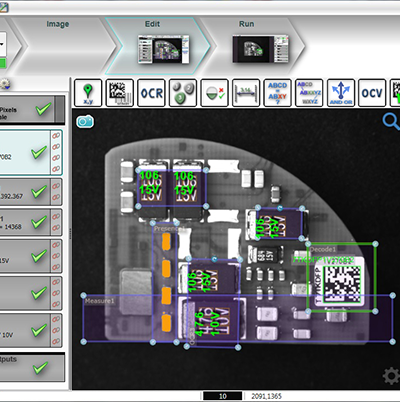Open the String Format tool
400x402 pixels.
point(309,93)
